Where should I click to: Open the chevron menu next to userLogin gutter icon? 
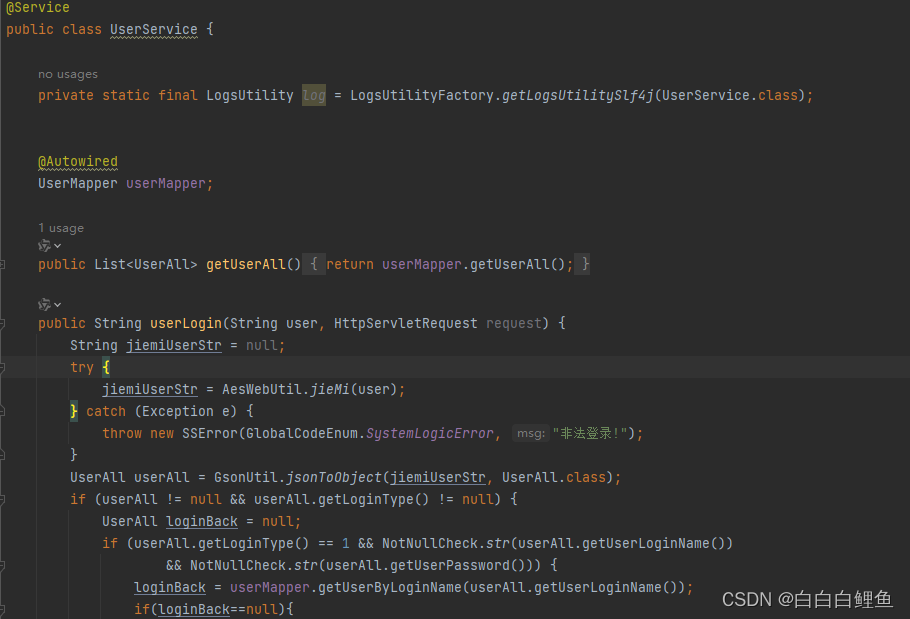pyautogui.click(x=57, y=304)
